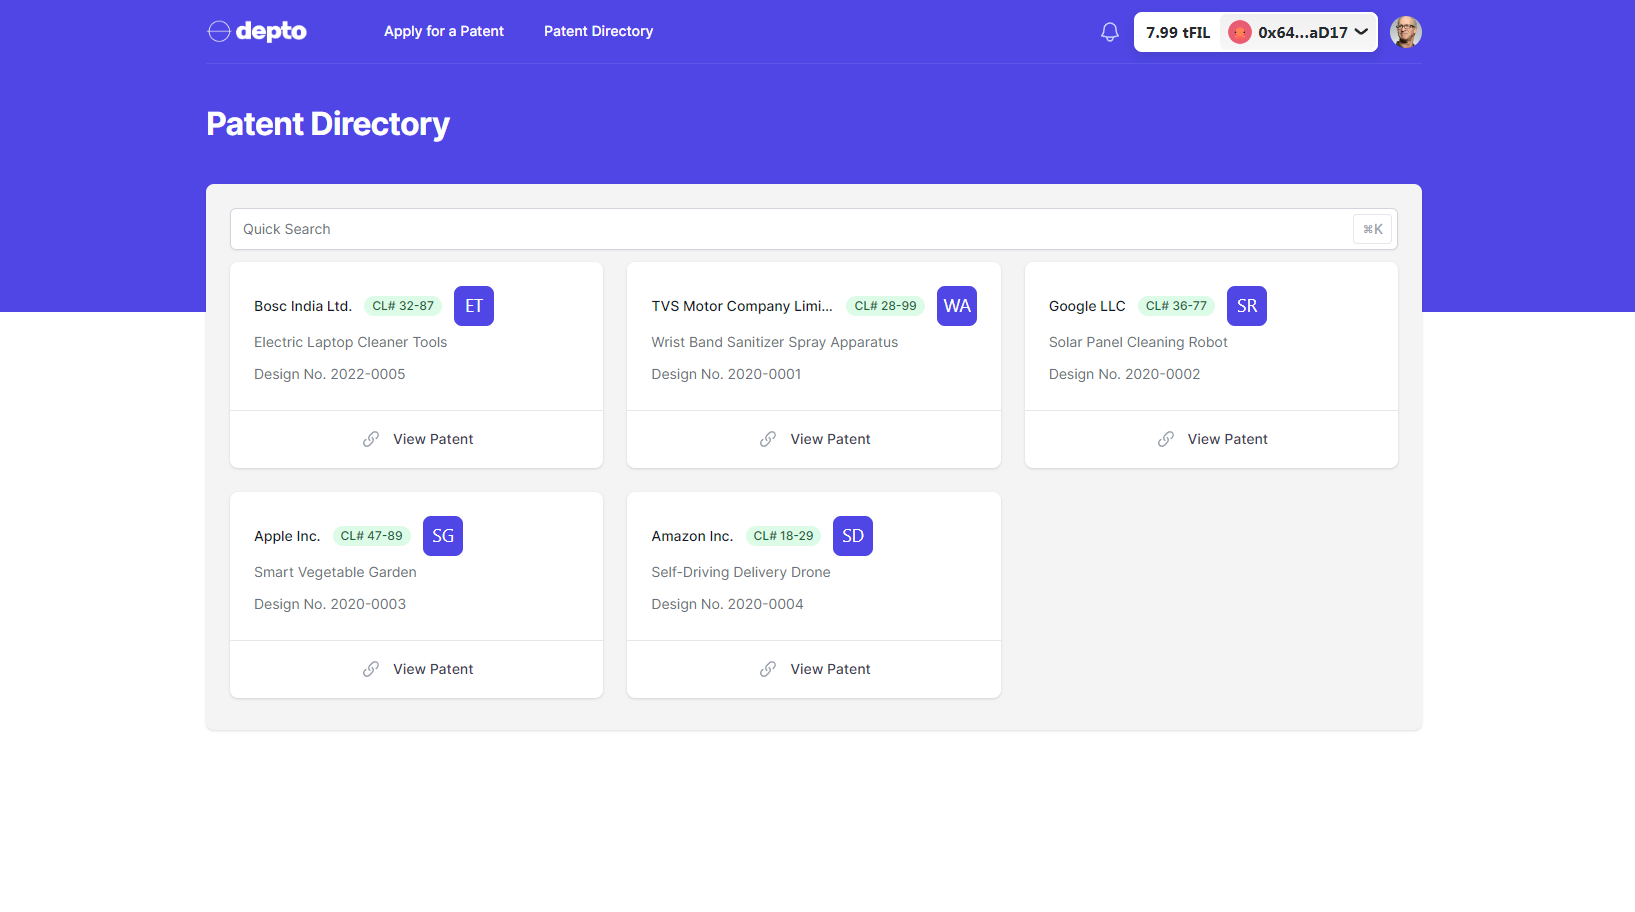1635x912 pixels.
Task: Click Design No. 2020-0004 text
Action: (727, 604)
